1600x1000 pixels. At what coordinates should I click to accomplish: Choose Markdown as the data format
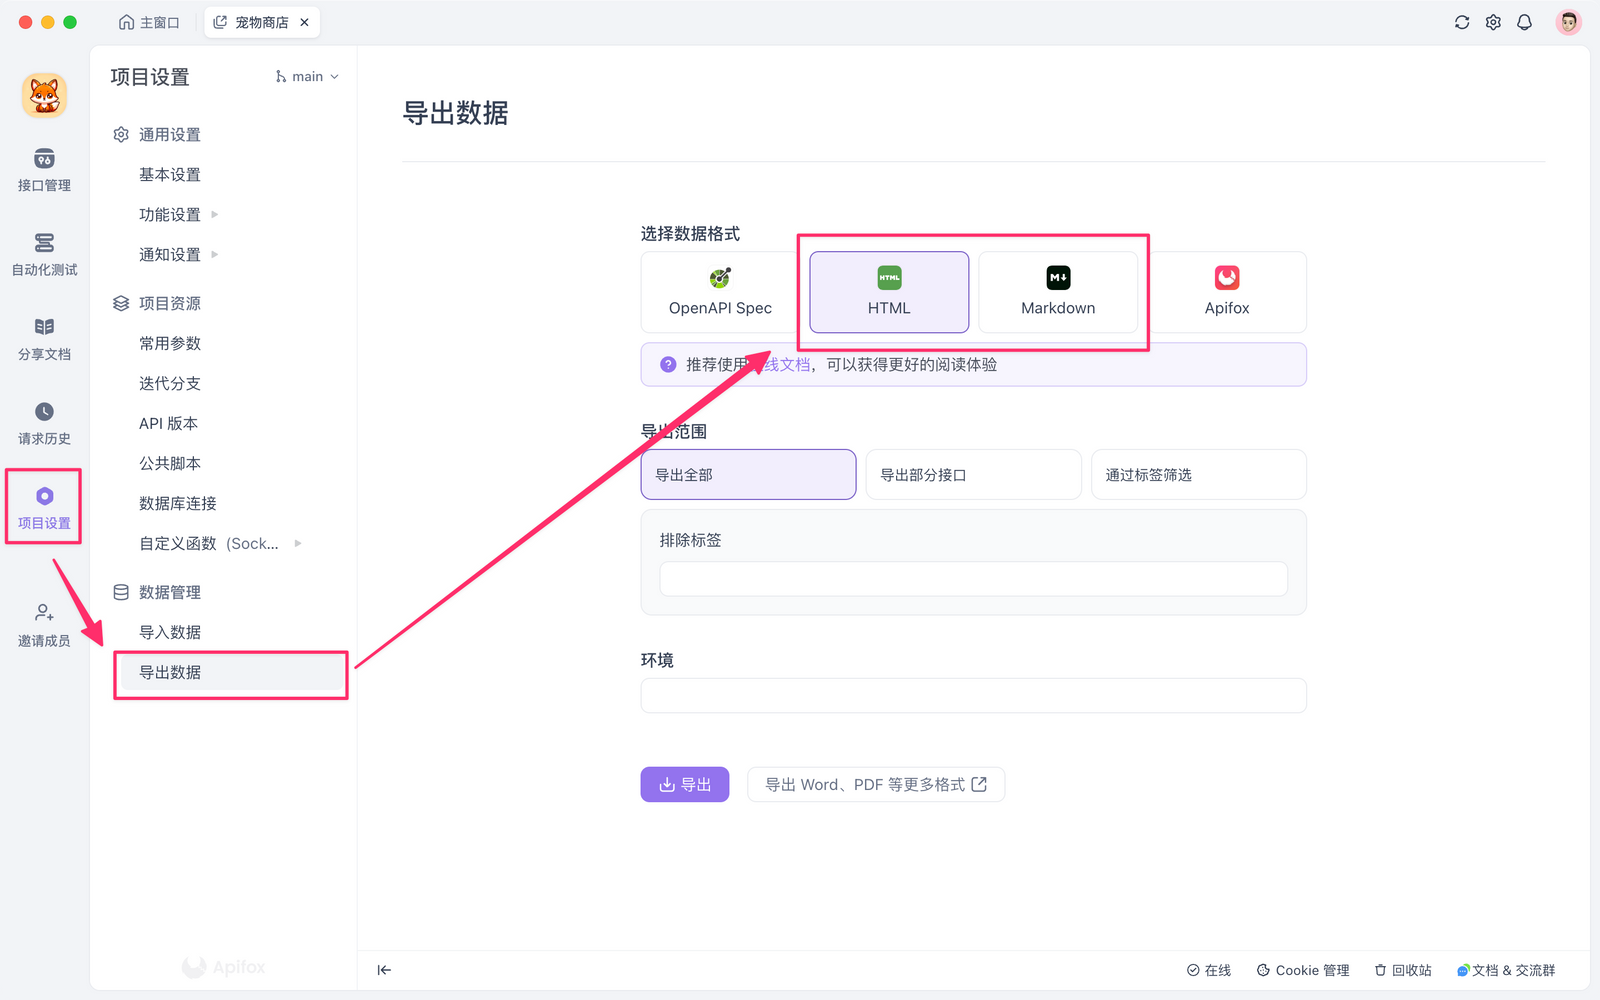[1059, 292]
